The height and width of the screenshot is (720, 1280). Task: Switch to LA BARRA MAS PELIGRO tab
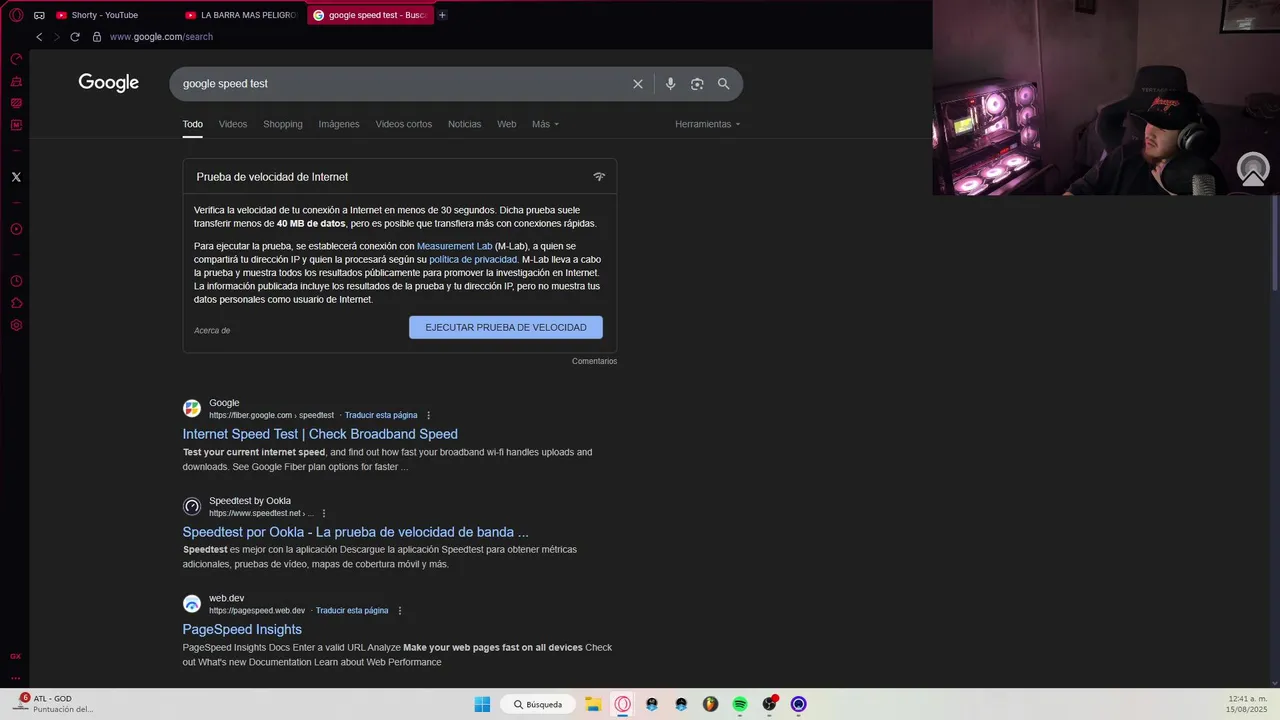241,15
